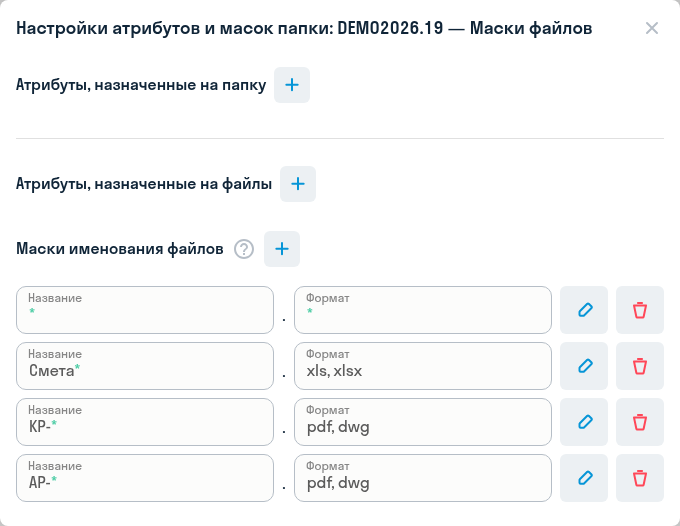Add attribute assigned to folder

292,85
